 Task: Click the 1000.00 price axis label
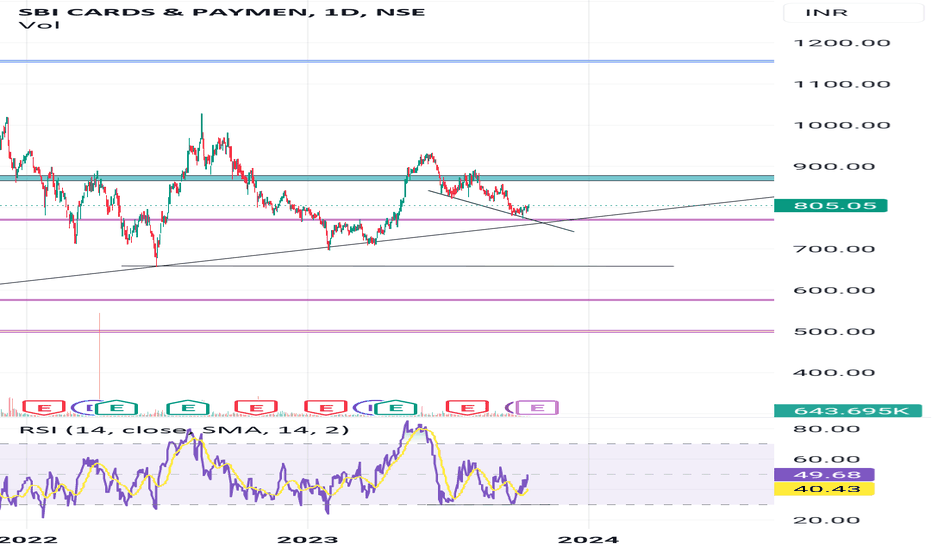click(842, 125)
